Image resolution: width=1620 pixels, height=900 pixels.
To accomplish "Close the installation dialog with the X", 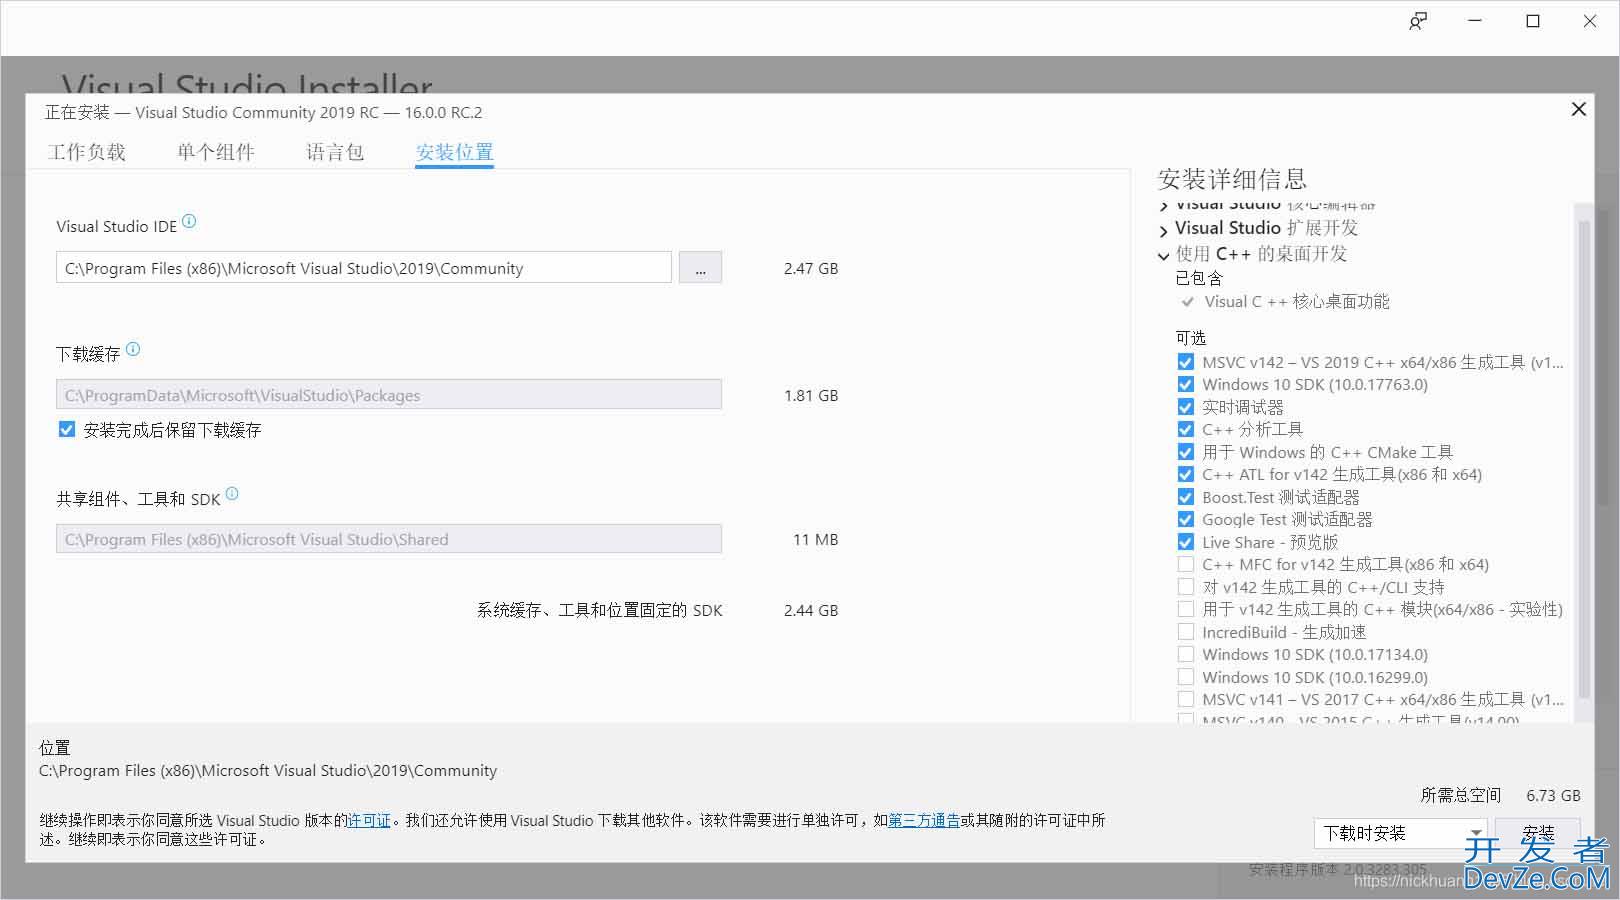I will click(1579, 109).
